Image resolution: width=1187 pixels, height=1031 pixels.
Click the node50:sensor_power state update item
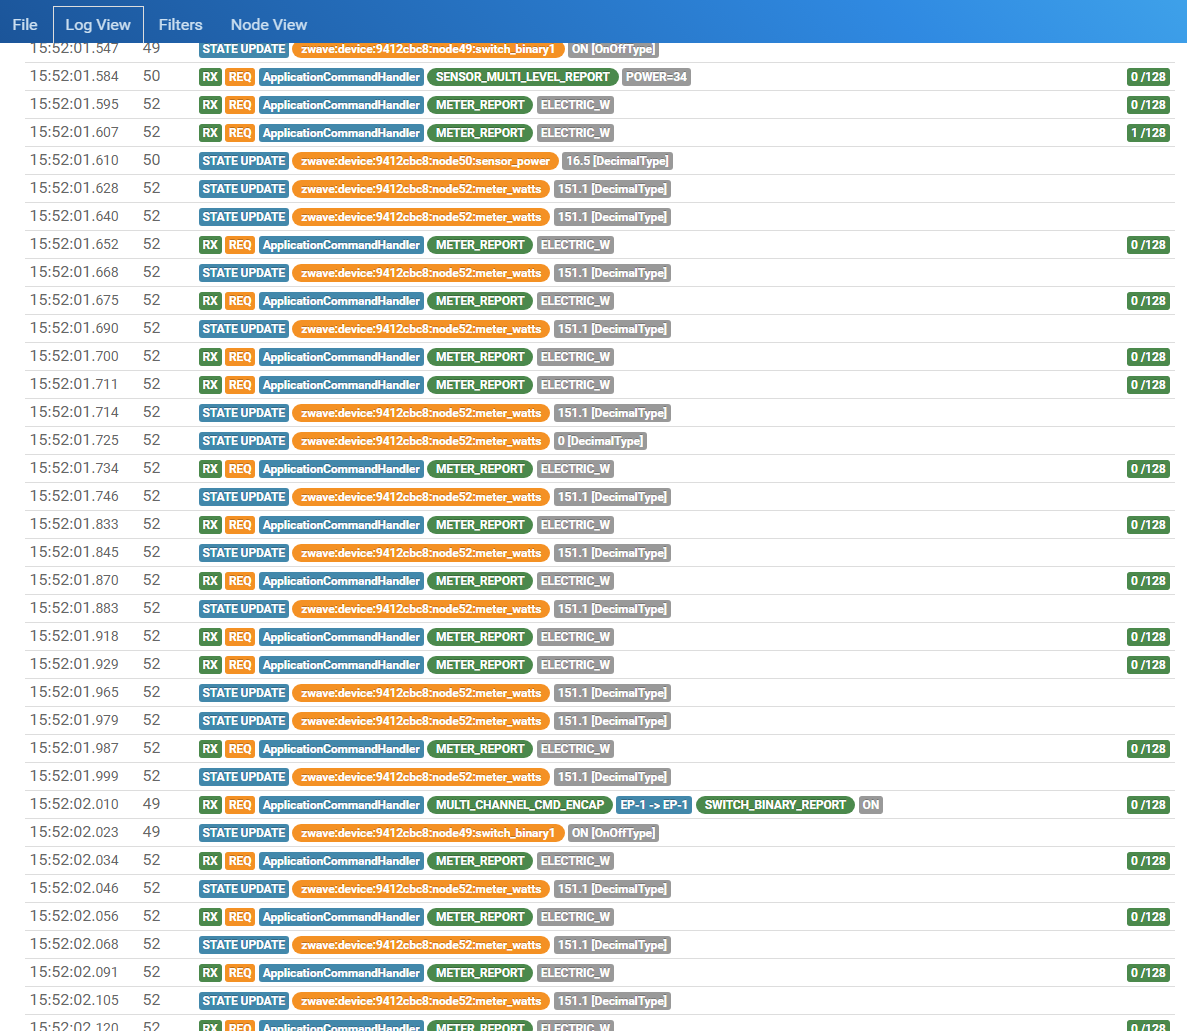(x=425, y=160)
